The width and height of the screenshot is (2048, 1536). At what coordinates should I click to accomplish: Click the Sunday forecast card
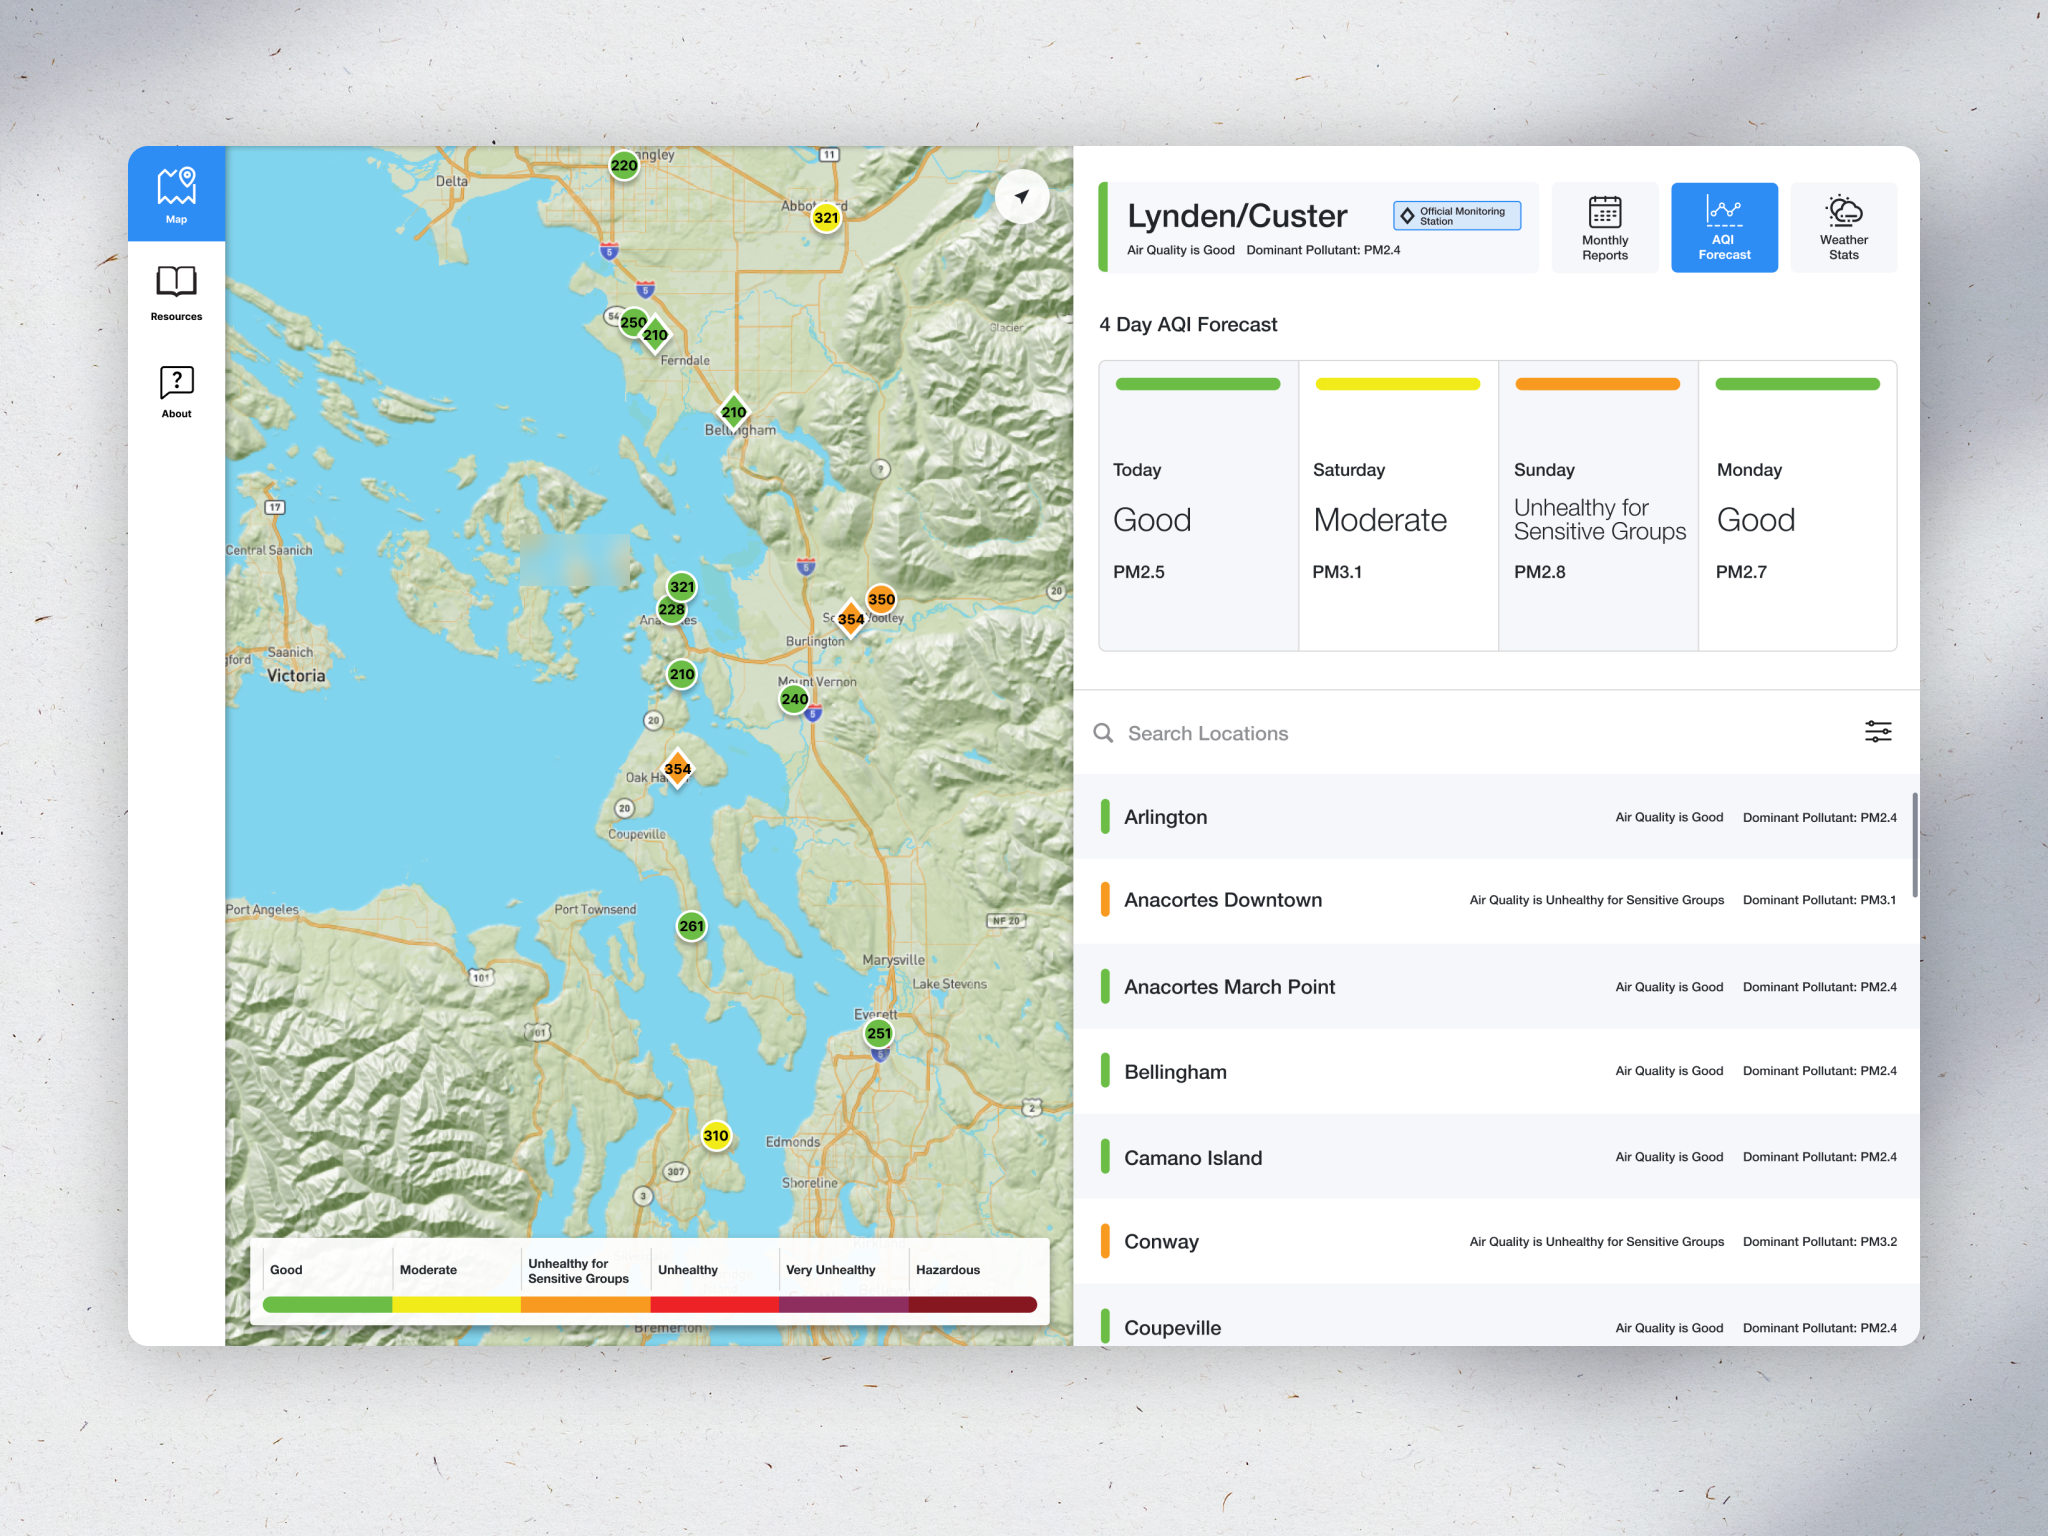(1598, 506)
